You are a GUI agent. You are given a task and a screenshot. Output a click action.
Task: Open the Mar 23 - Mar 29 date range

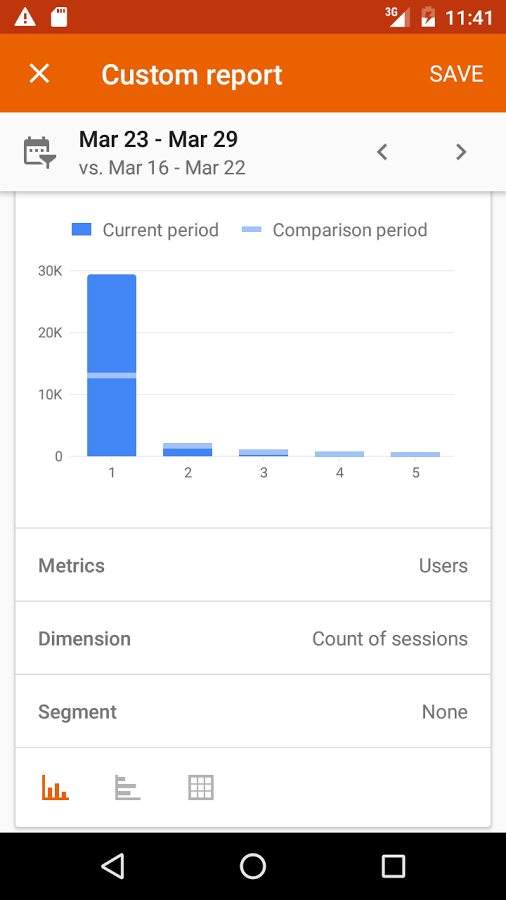[159, 139]
